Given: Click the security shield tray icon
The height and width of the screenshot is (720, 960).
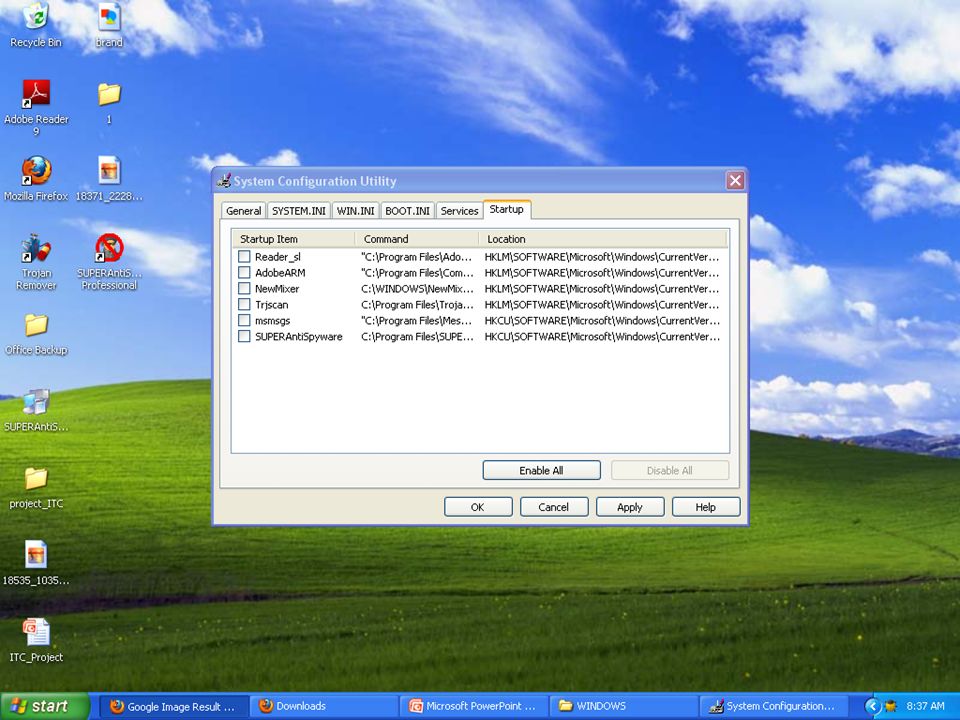Looking at the screenshot, I should [890, 706].
